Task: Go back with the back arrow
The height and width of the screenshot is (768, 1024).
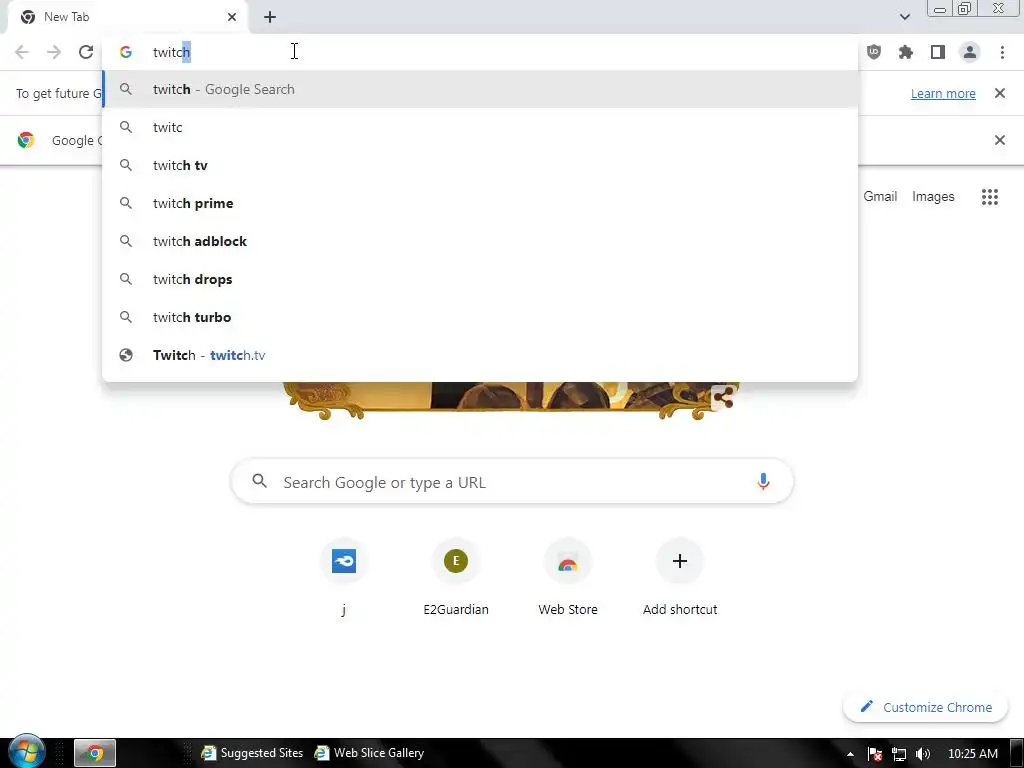Action: point(22,52)
